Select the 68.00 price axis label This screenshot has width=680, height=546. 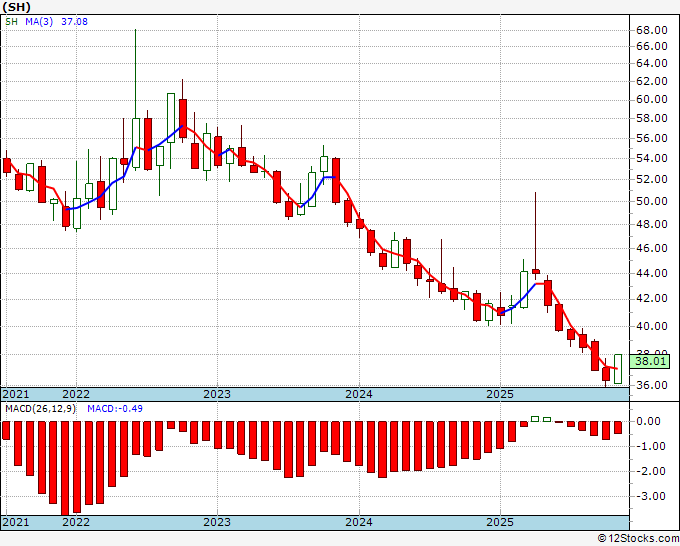tap(651, 30)
